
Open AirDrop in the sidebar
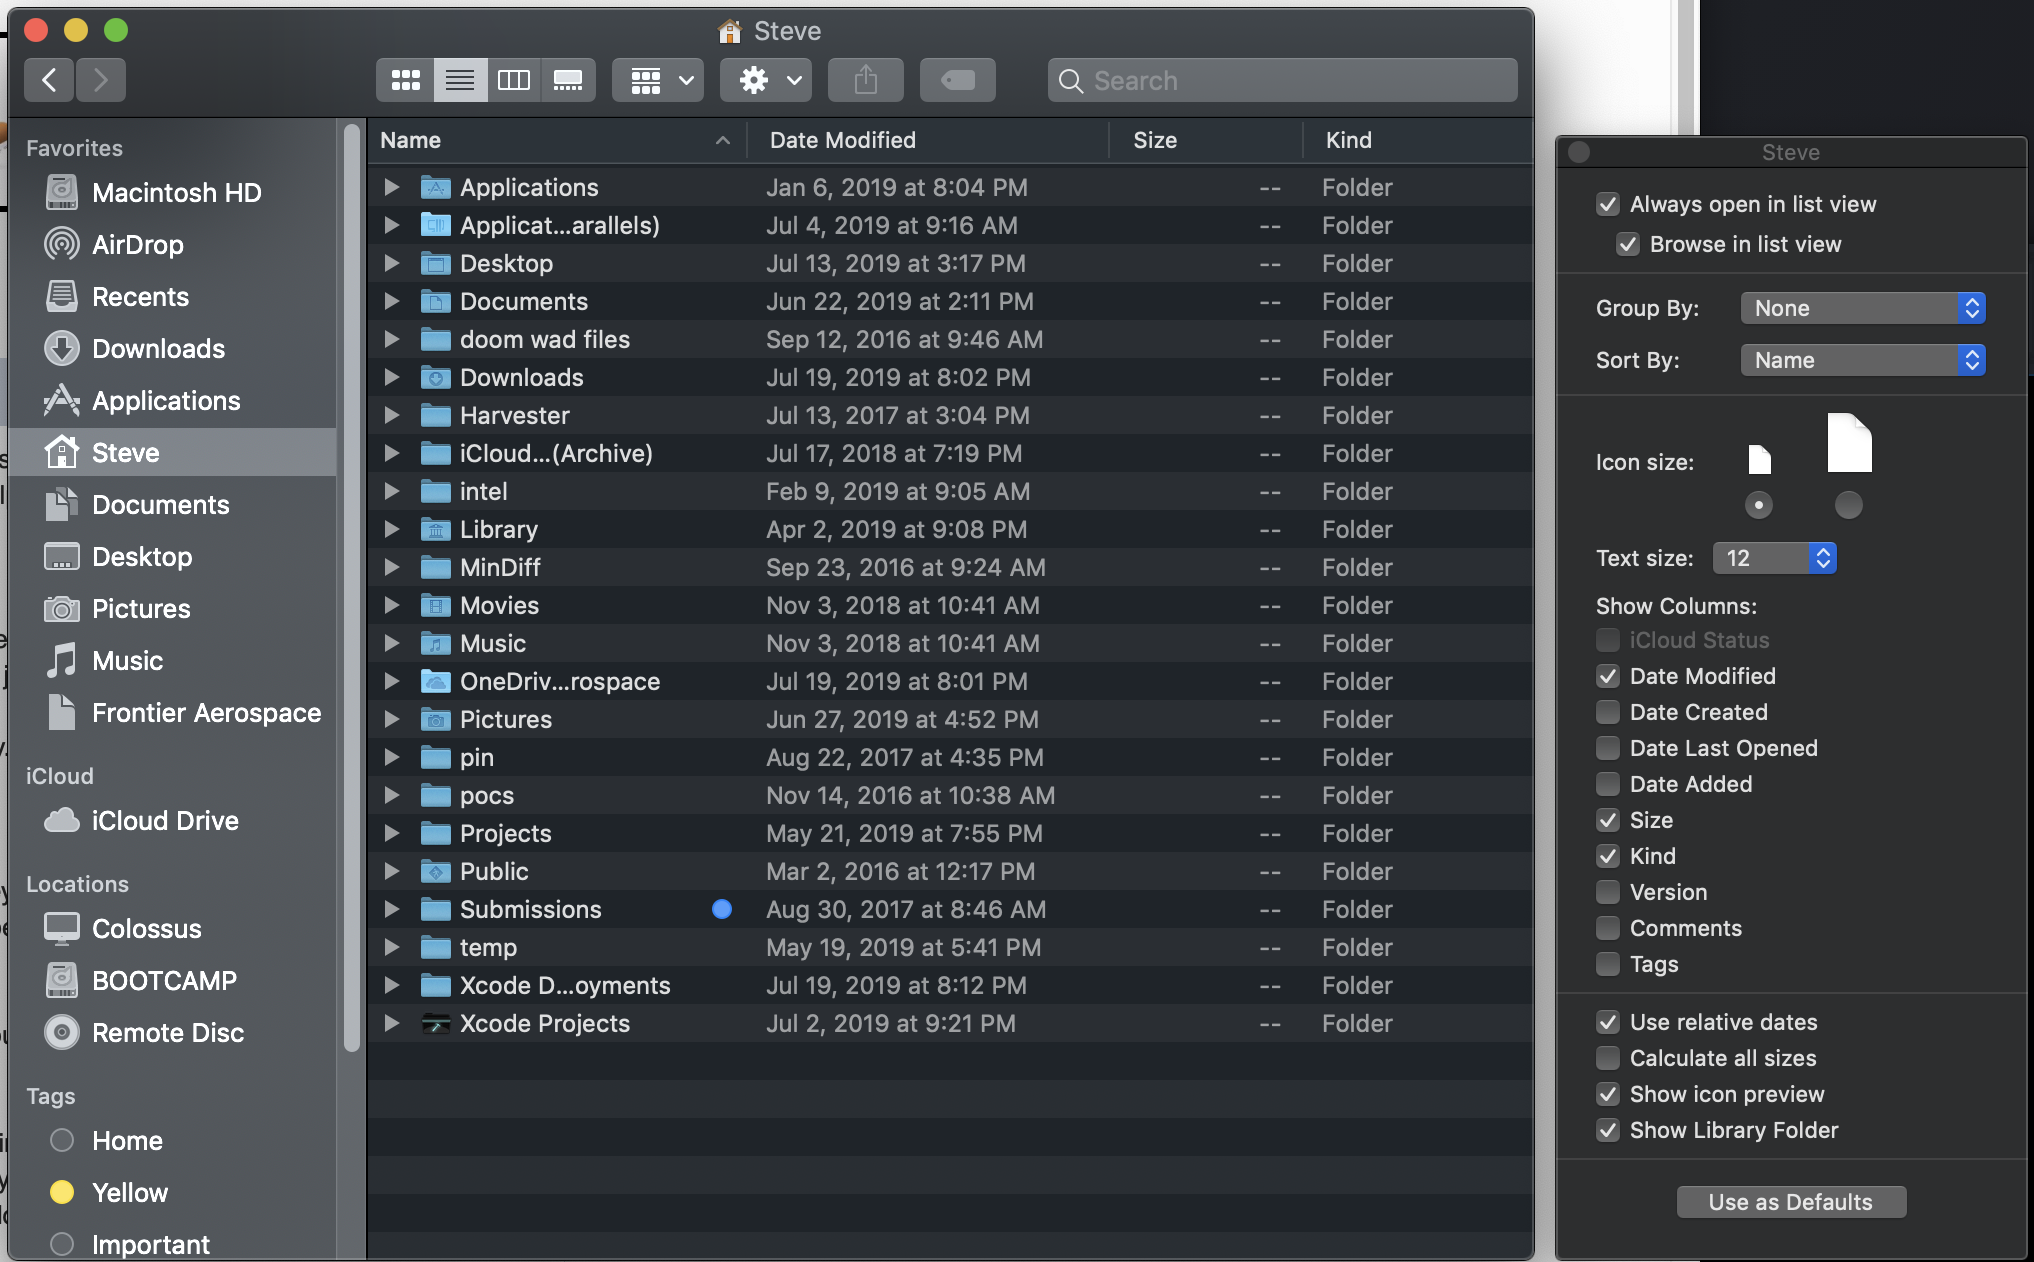point(137,245)
